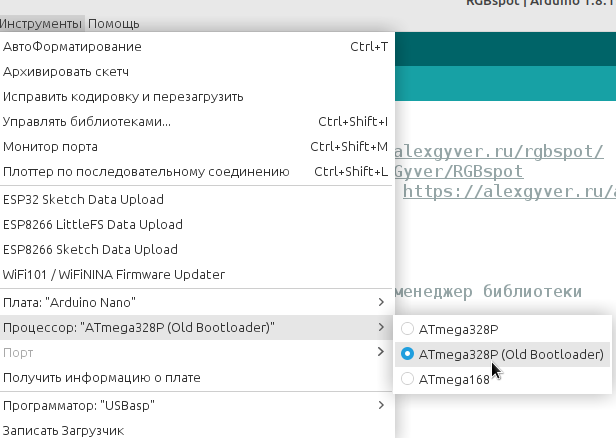Open Управлять библиотеками...
Screen dimensions: 616x438
196,122
